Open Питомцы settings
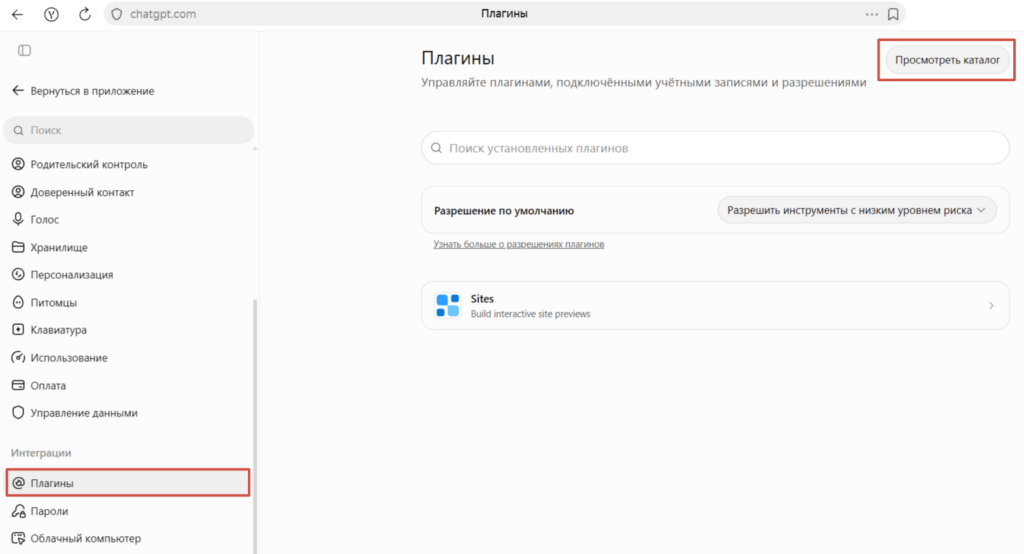The height and width of the screenshot is (554, 1024). pos(44,302)
